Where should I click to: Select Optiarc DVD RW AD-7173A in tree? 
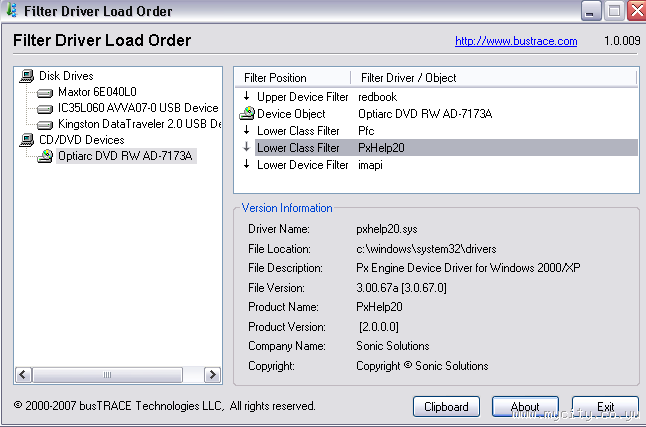coord(125,156)
